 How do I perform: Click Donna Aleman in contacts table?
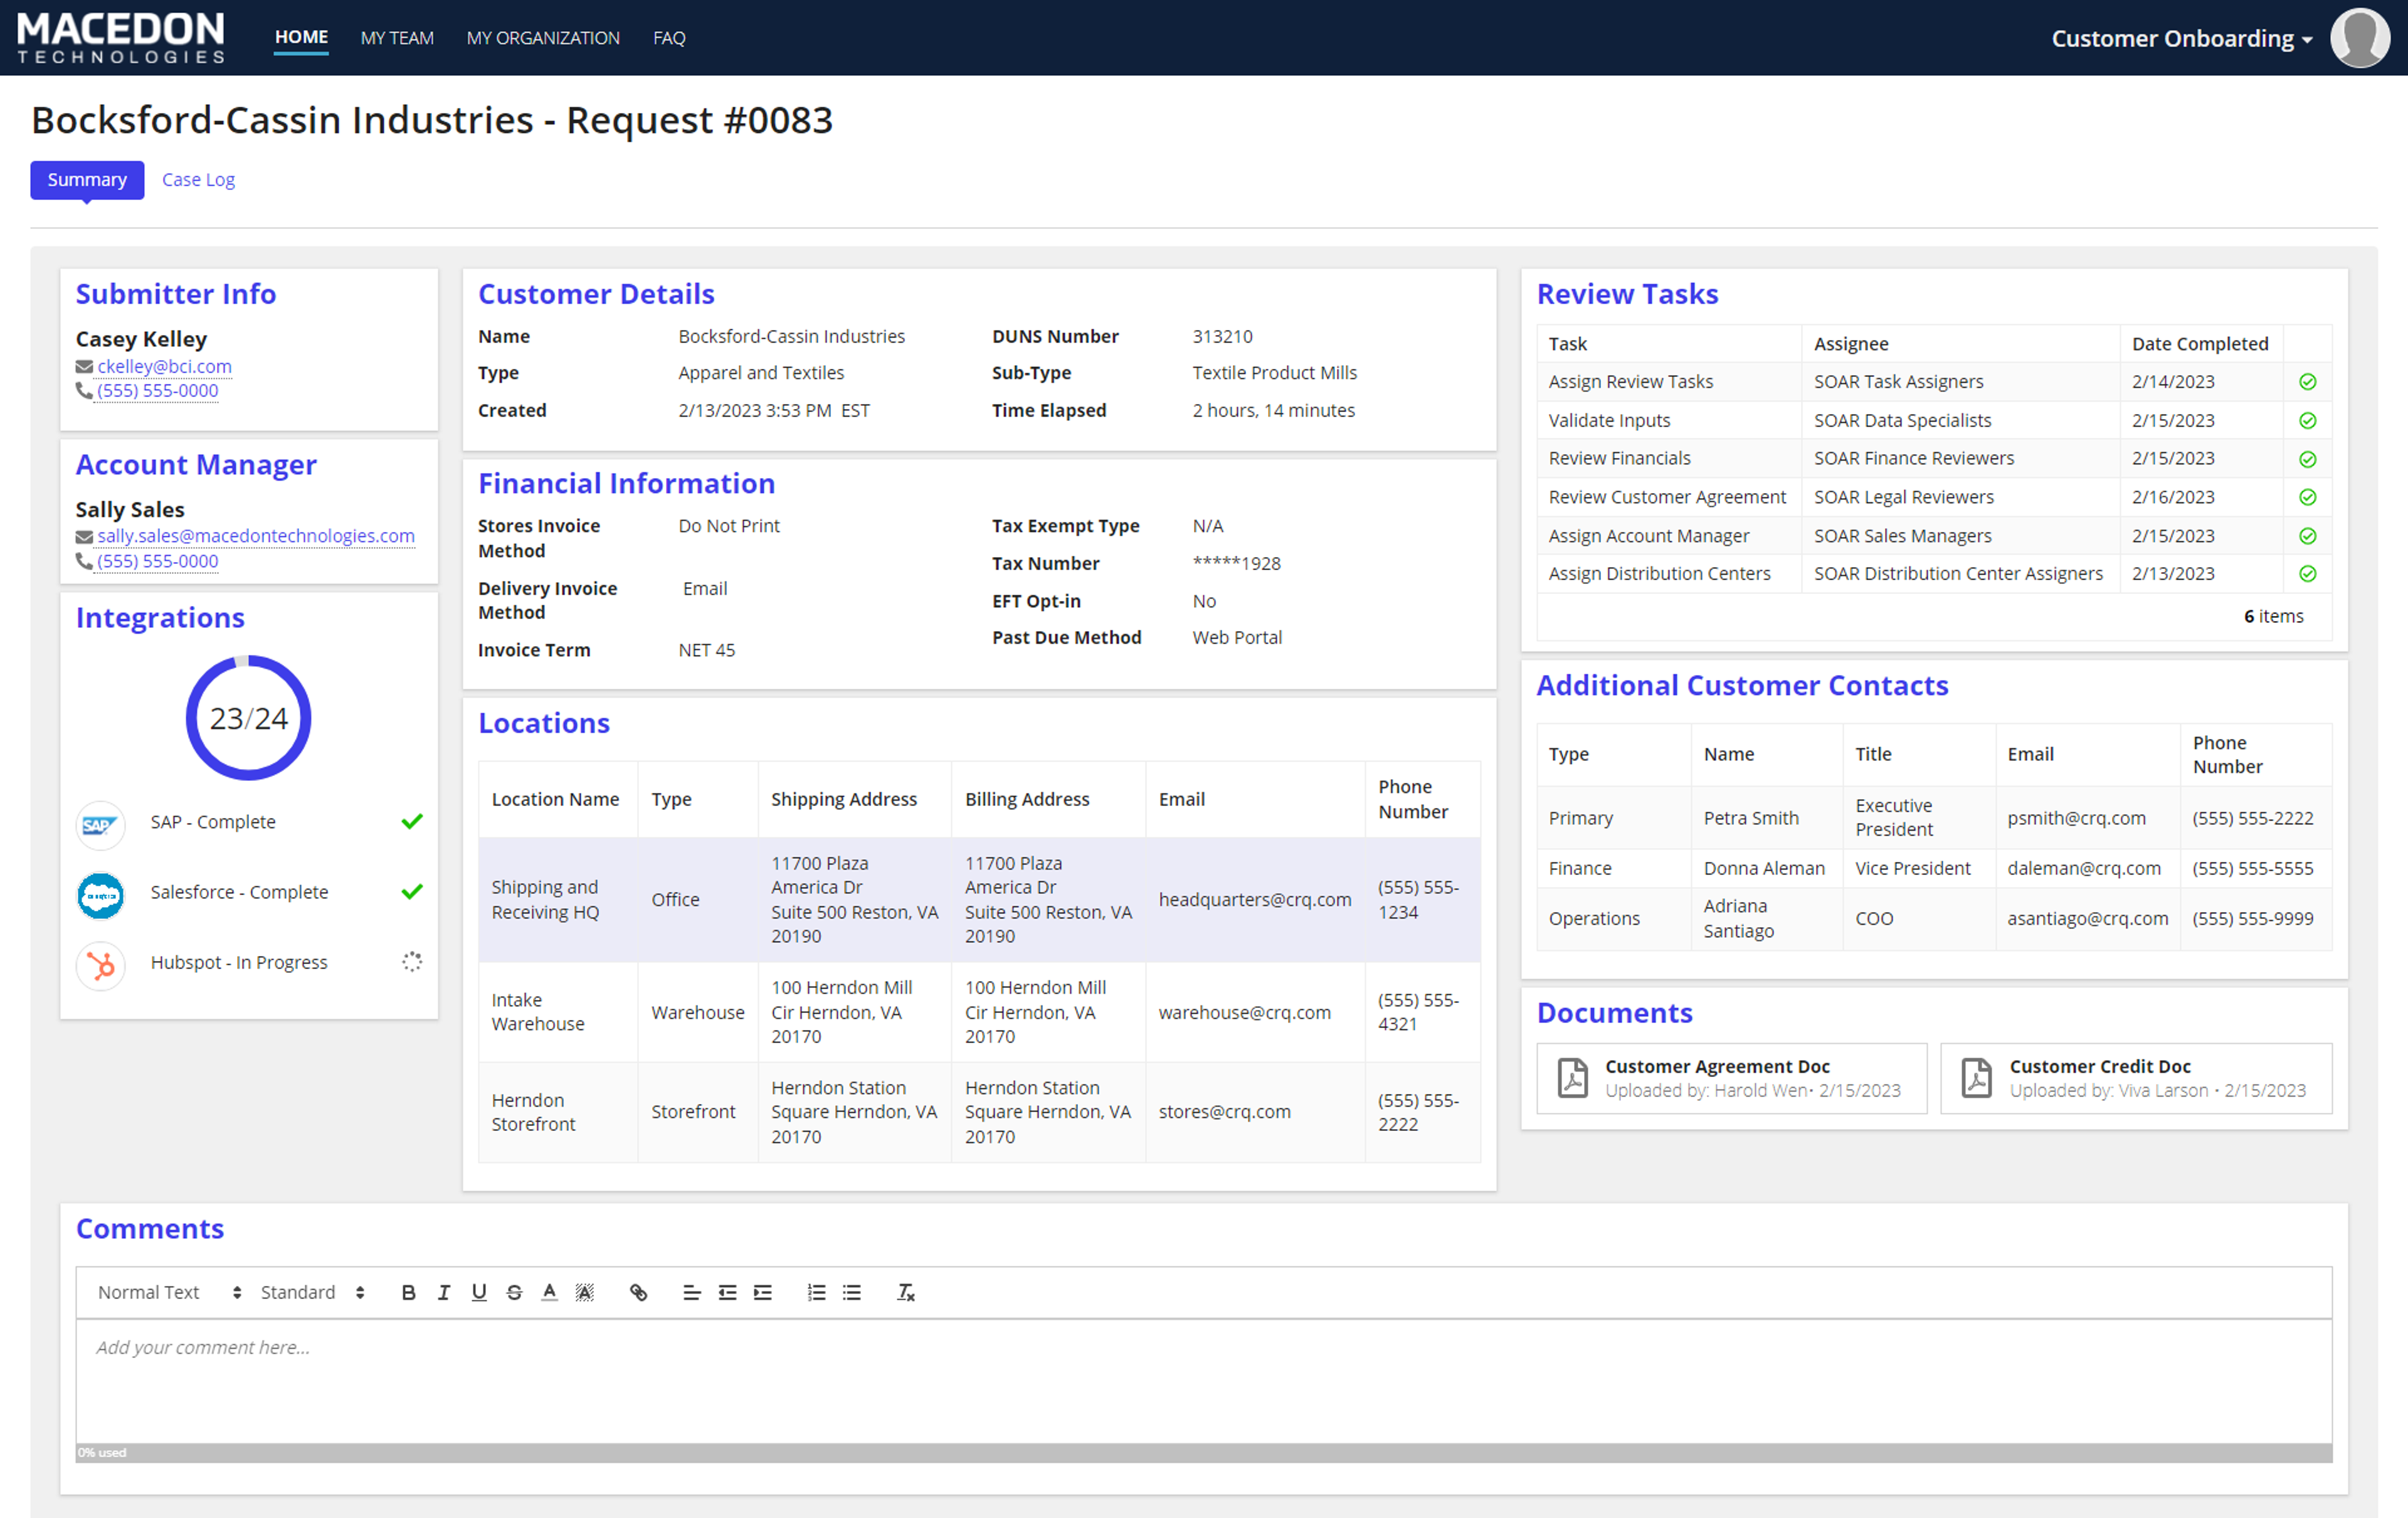pos(1764,868)
